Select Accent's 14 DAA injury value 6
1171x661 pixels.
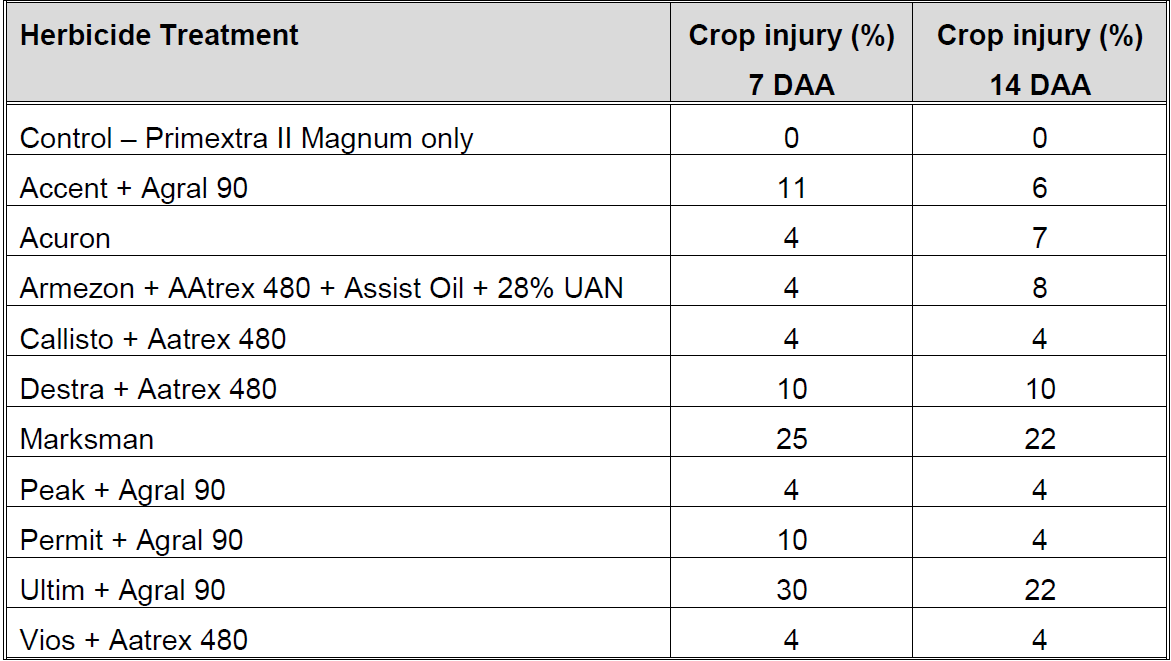pyautogui.click(x=1040, y=188)
